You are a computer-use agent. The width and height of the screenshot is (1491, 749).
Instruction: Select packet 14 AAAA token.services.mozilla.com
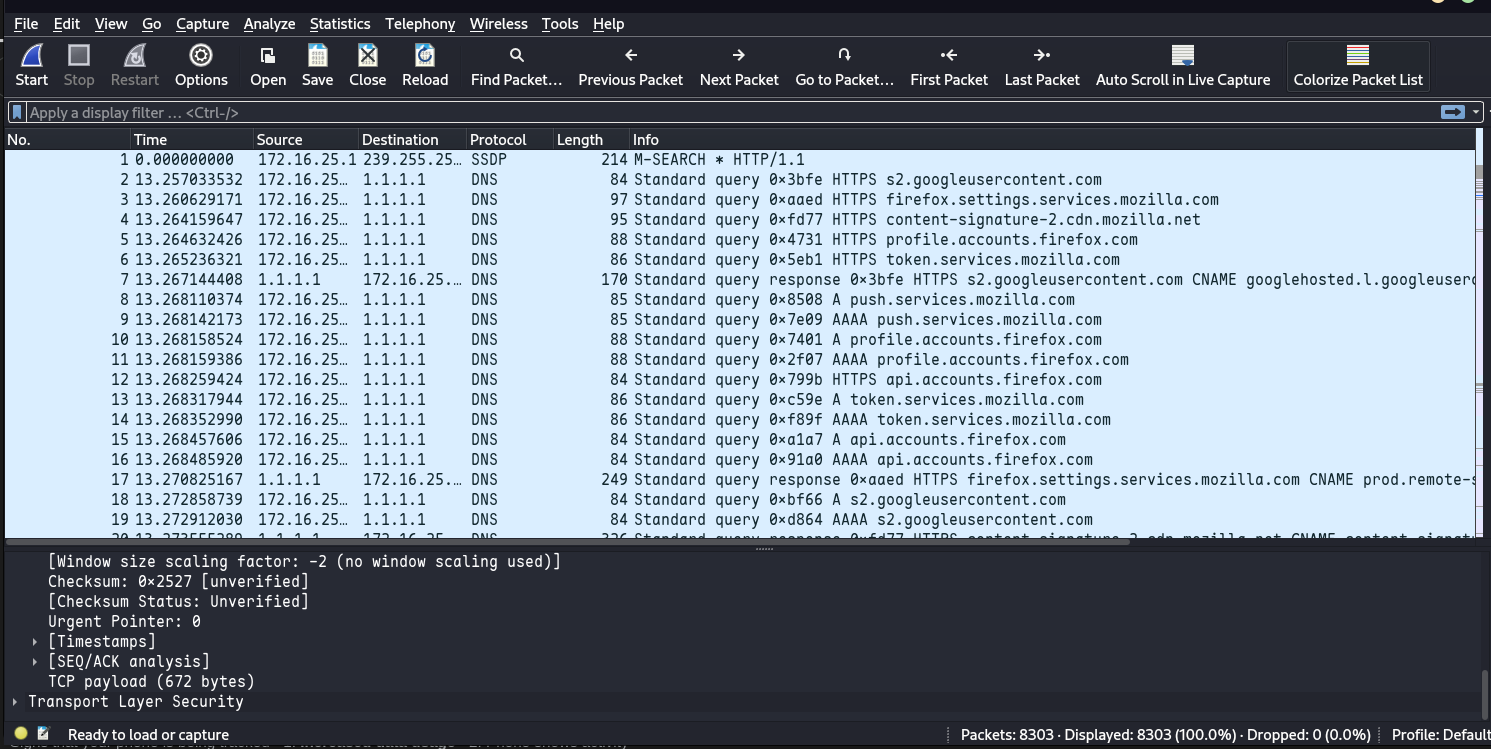click(740, 420)
